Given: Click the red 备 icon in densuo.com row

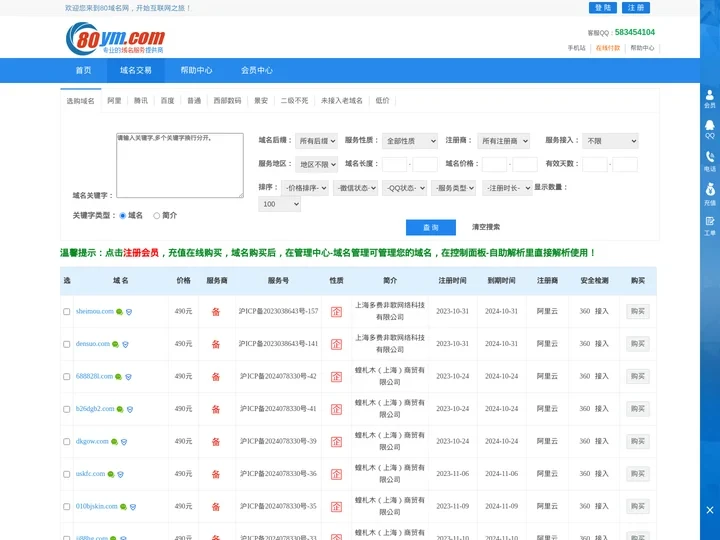Looking at the screenshot, I should coord(216,344).
